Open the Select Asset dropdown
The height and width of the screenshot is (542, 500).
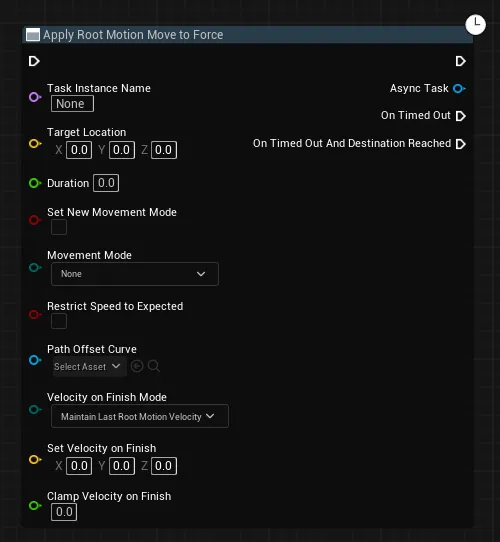point(87,366)
